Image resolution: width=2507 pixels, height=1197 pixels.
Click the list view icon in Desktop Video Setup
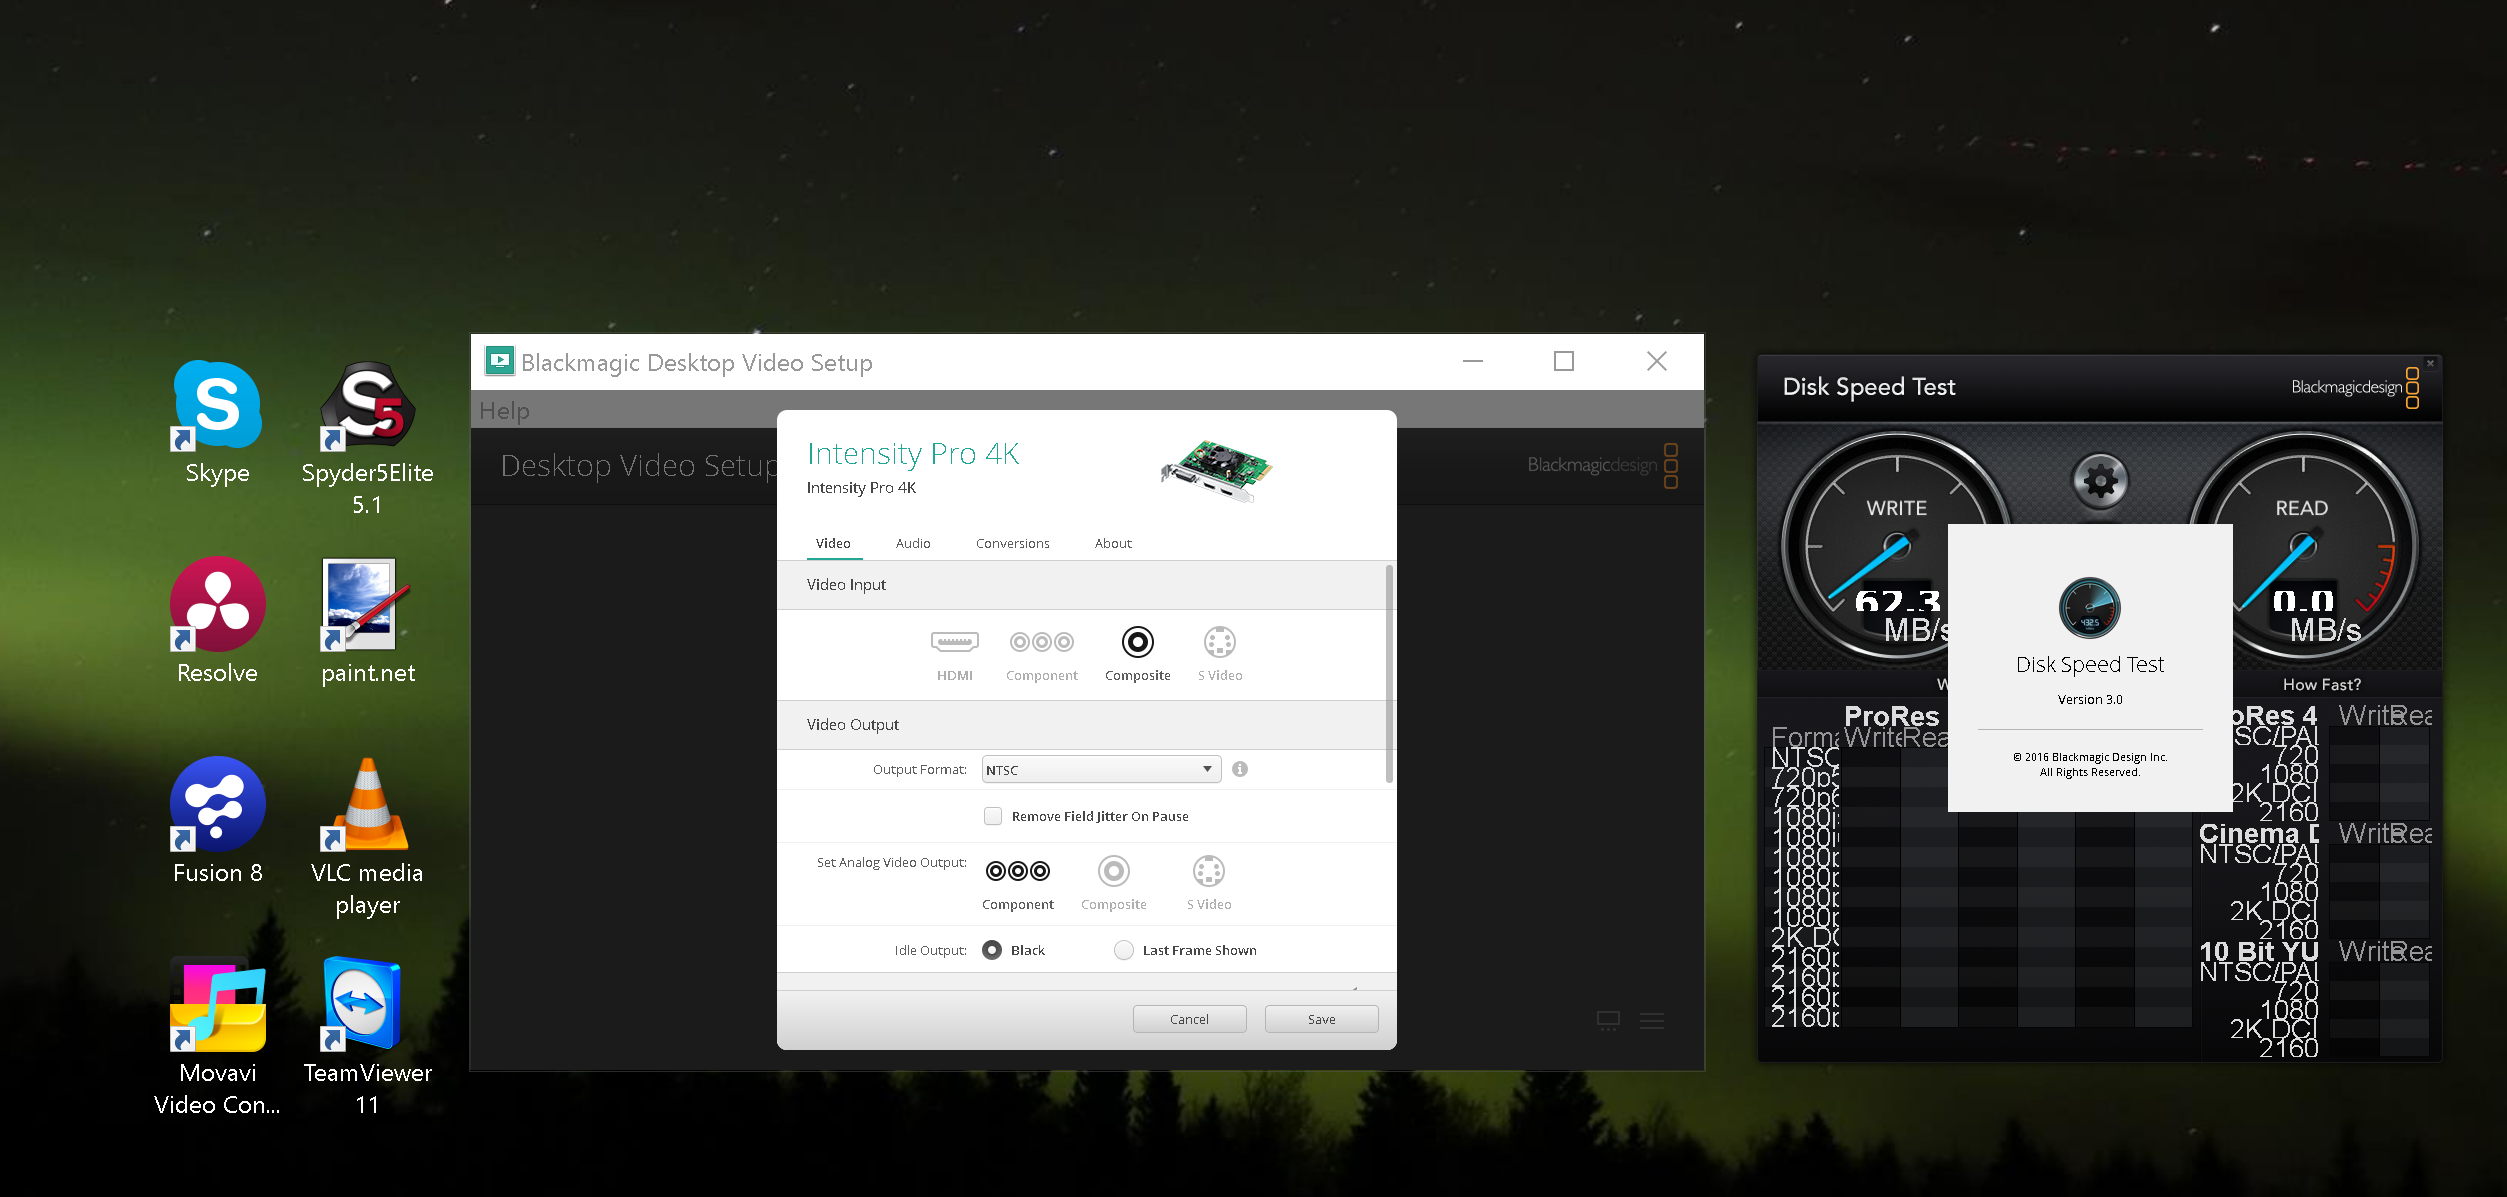1652,1020
